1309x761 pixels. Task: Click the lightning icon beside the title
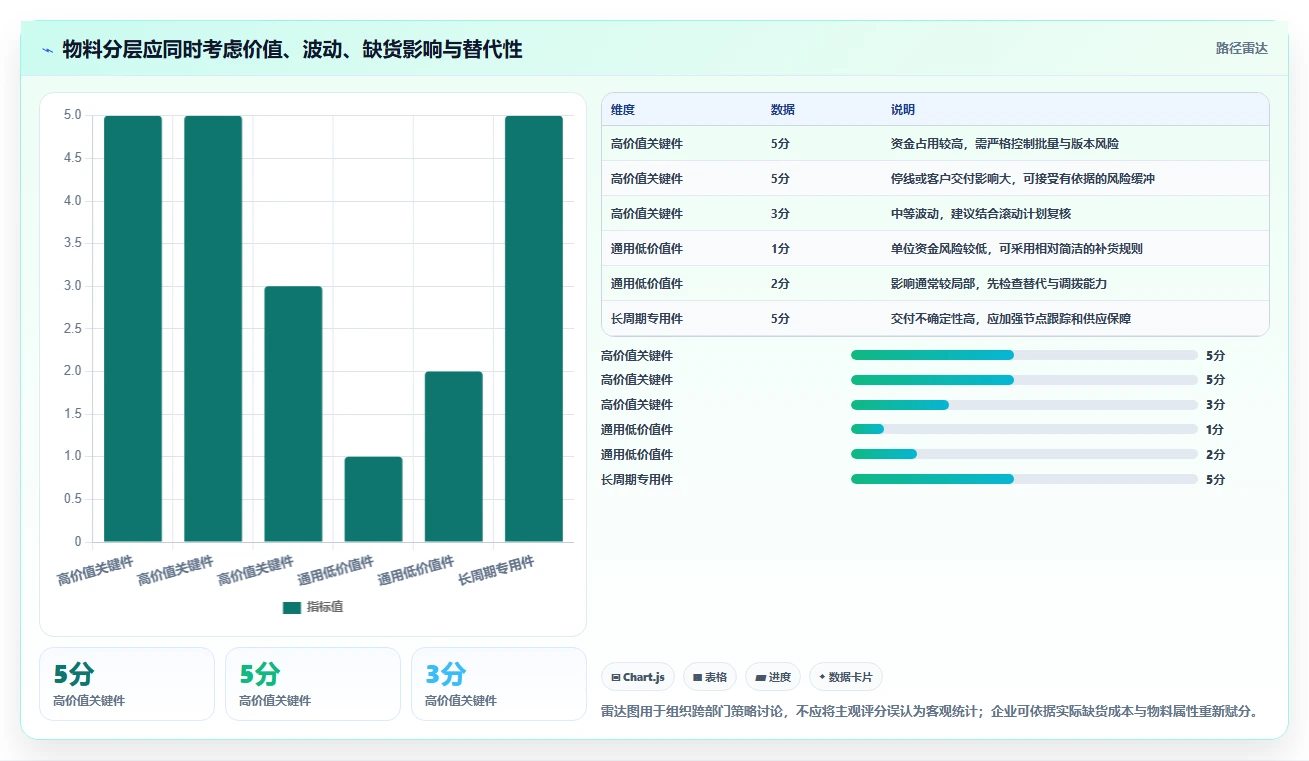point(48,50)
